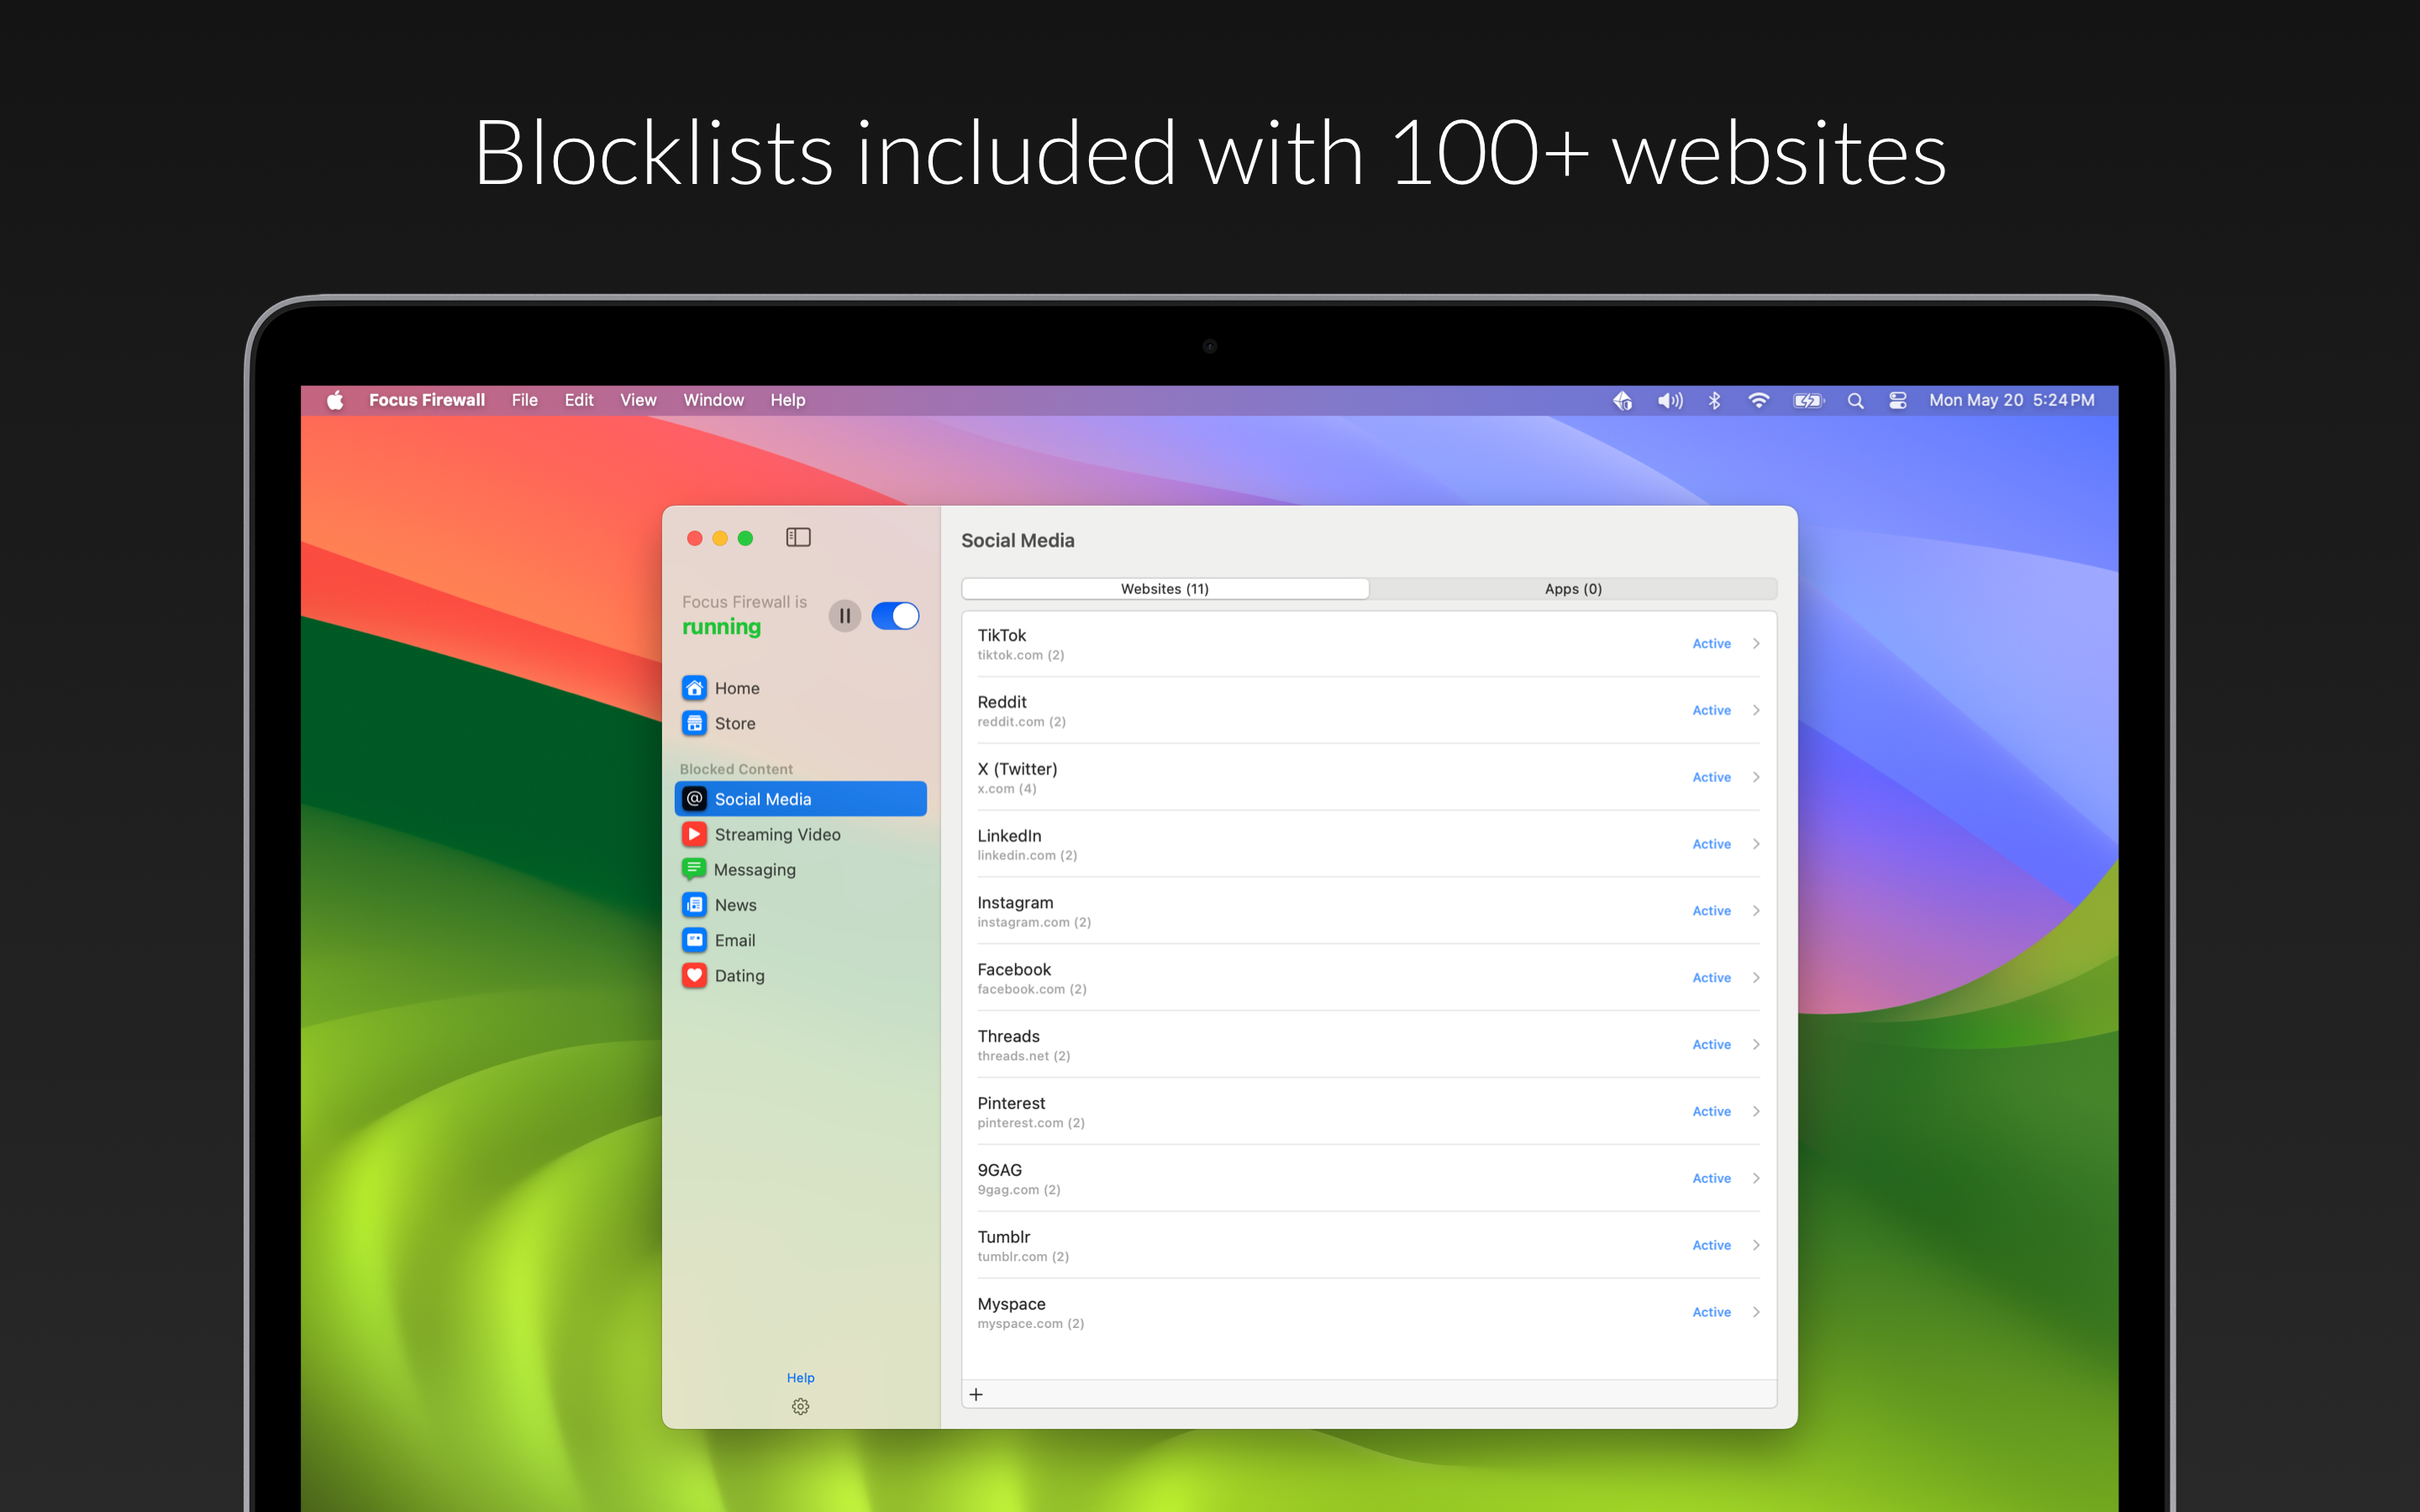Select the Messaging sidebar label
The height and width of the screenshot is (1512, 2420).
(754, 870)
